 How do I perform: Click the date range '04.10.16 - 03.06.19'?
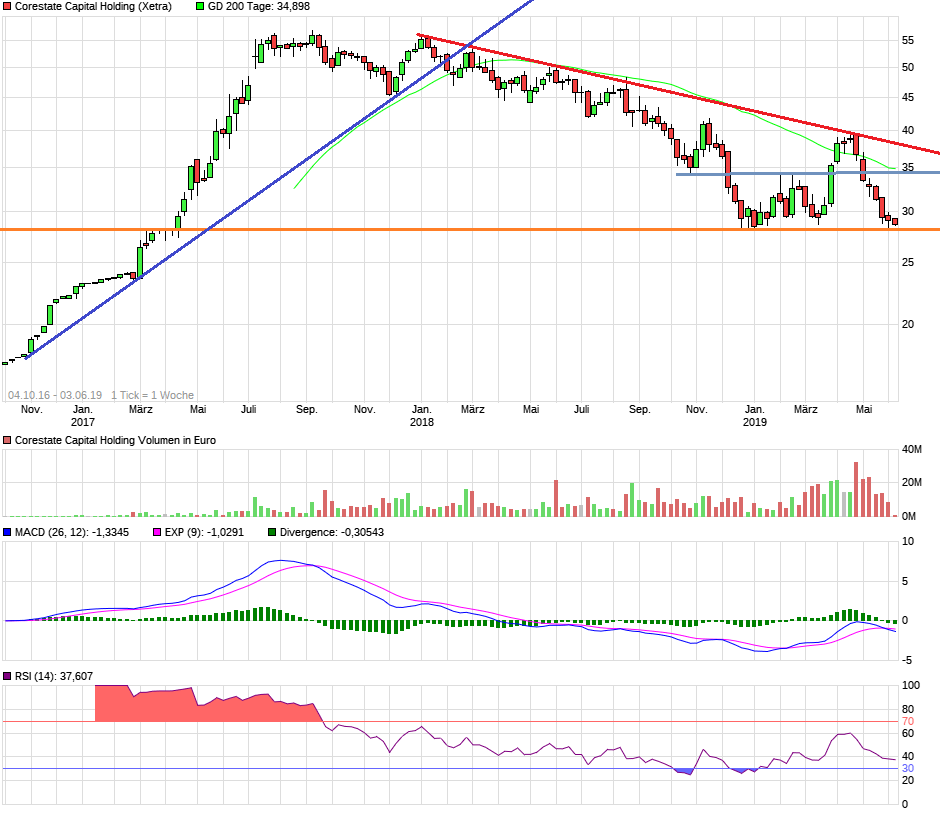(55, 395)
